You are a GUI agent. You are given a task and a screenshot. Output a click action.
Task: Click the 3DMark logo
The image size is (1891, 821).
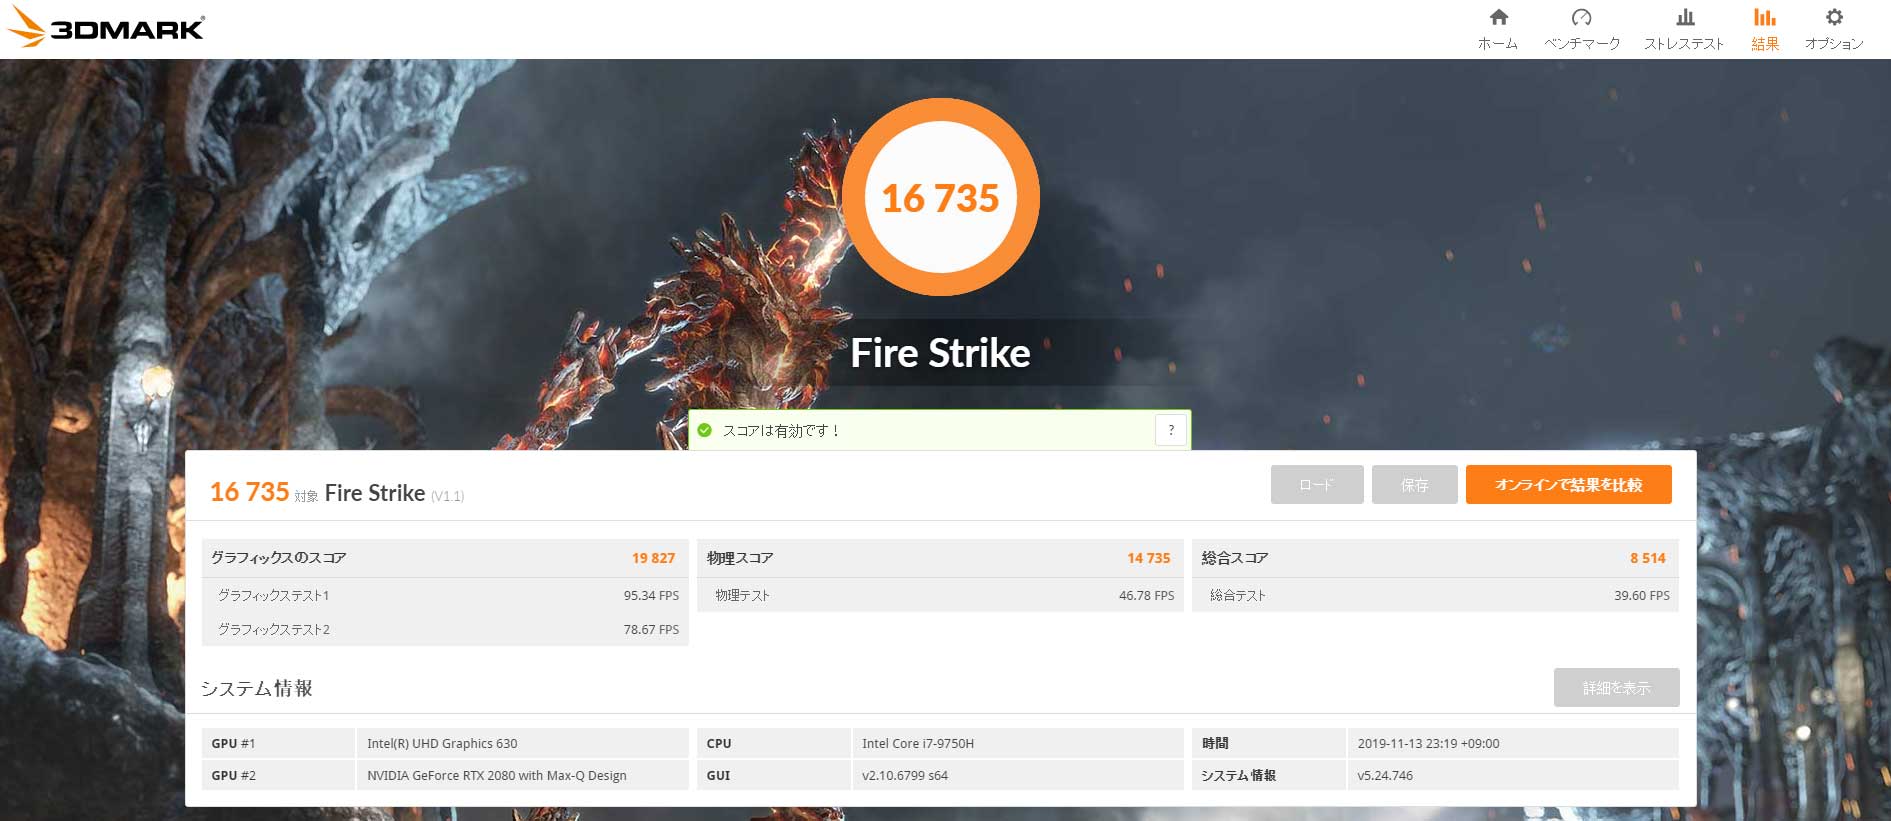(x=106, y=28)
